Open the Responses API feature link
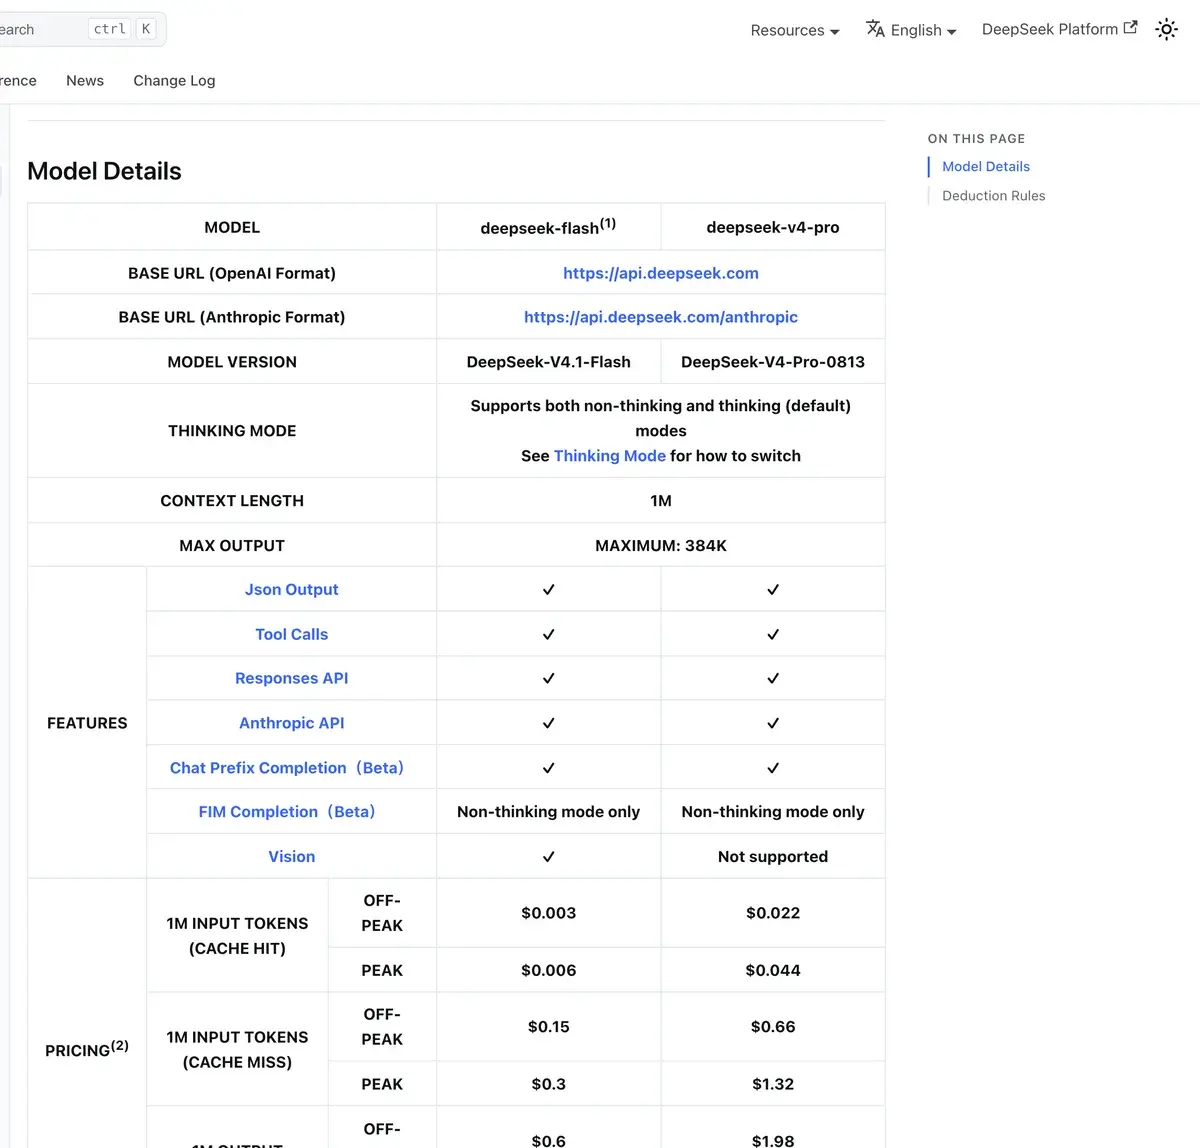 pos(292,678)
